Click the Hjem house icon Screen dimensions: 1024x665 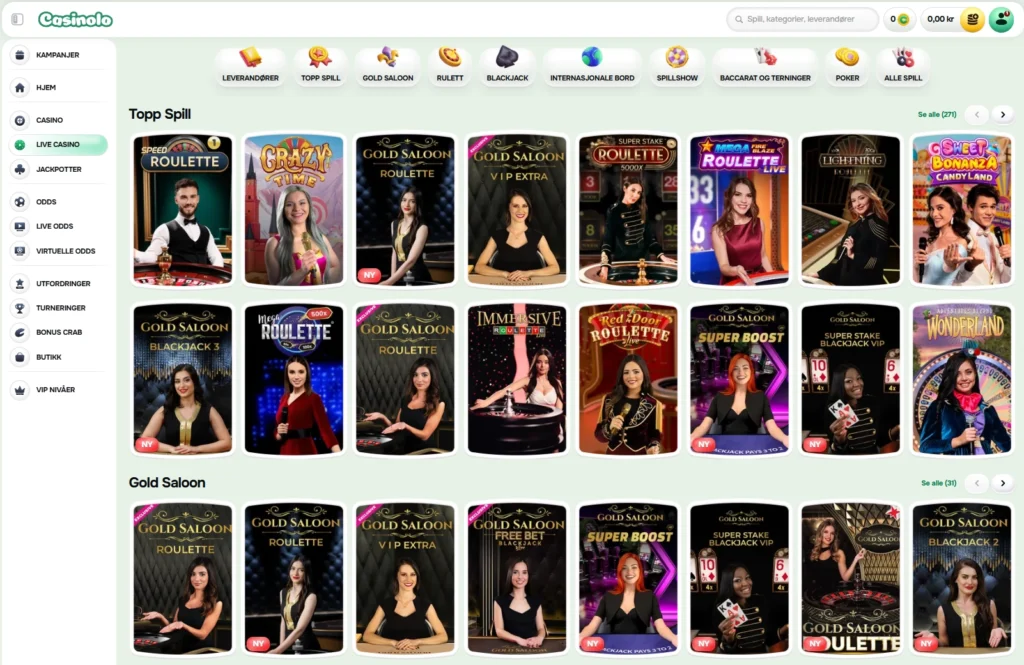pyautogui.click(x=20, y=88)
